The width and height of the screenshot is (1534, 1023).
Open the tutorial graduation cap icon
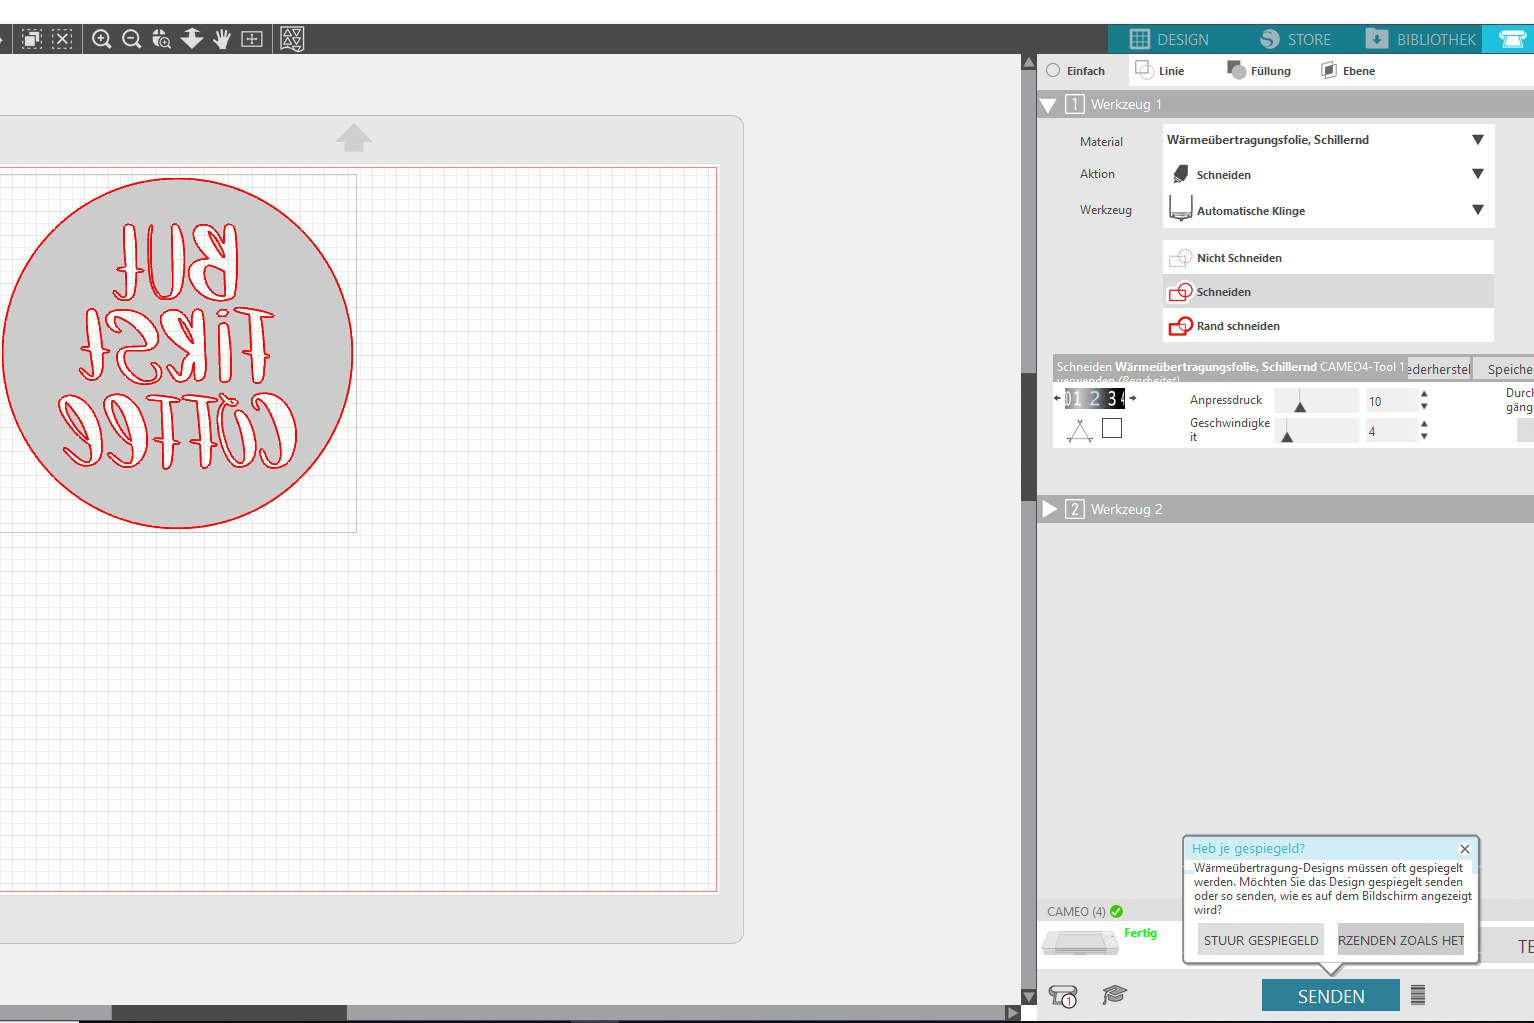(x=1114, y=995)
